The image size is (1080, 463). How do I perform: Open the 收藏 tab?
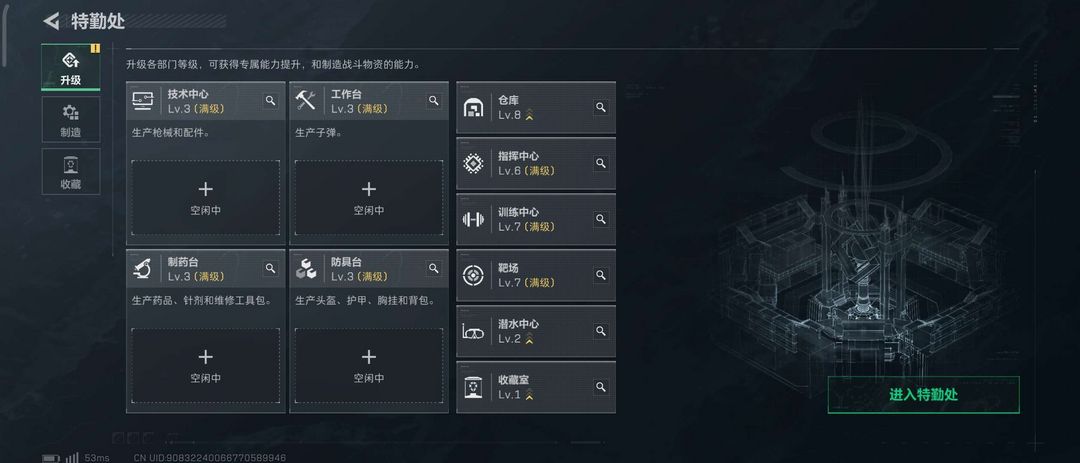(70, 172)
